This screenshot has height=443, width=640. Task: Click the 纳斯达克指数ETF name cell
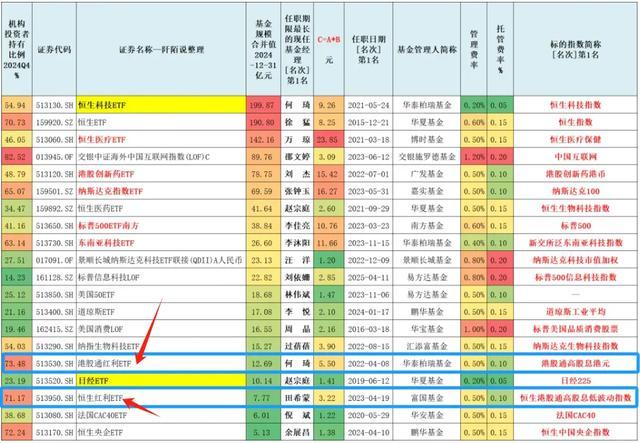[161, 191]
